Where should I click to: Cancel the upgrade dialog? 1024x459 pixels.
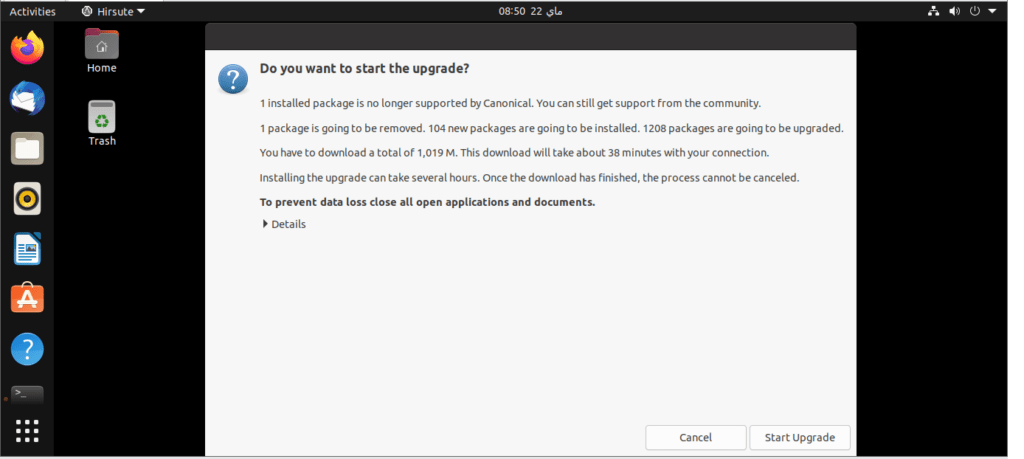[x=696, y=437]
